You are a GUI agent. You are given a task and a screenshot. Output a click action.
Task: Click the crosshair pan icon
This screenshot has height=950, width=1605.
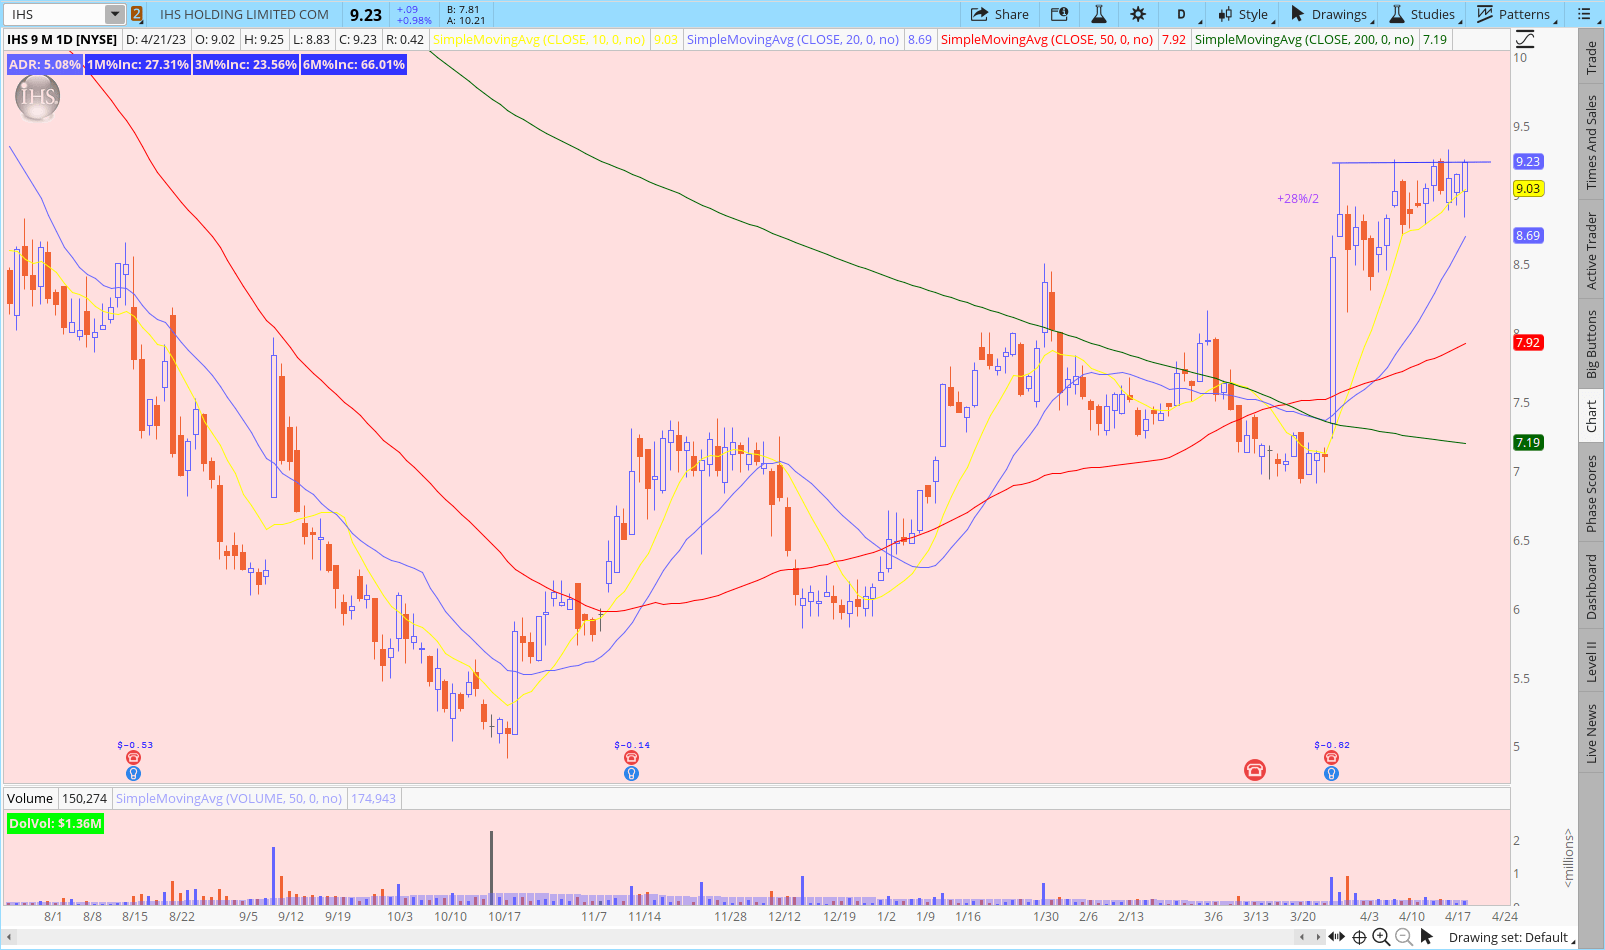coord(1360,937)
